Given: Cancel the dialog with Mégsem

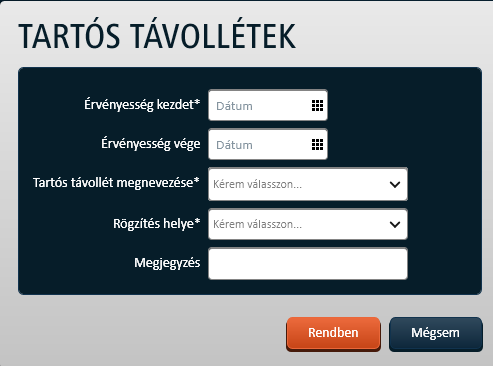Looking at the screenshot, I should (435, 334).
